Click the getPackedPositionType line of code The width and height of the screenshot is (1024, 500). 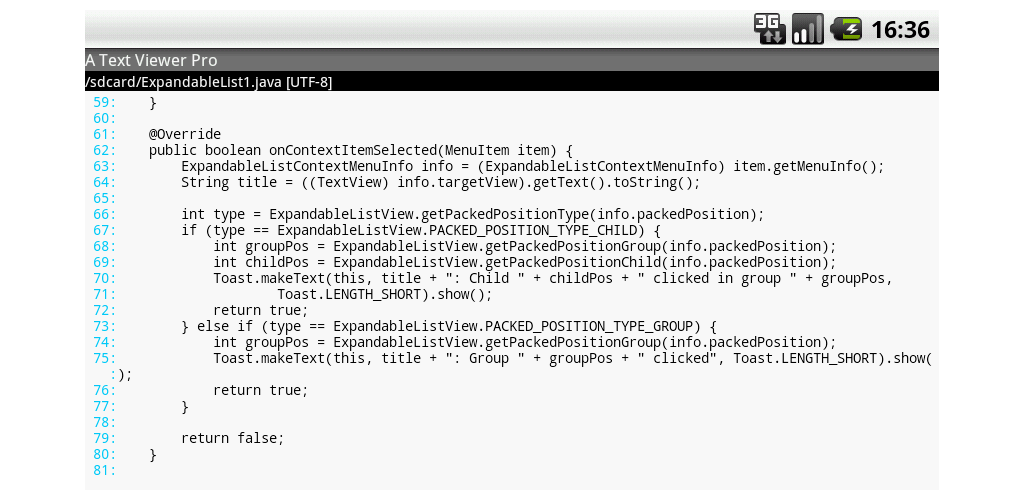[472, 214]
